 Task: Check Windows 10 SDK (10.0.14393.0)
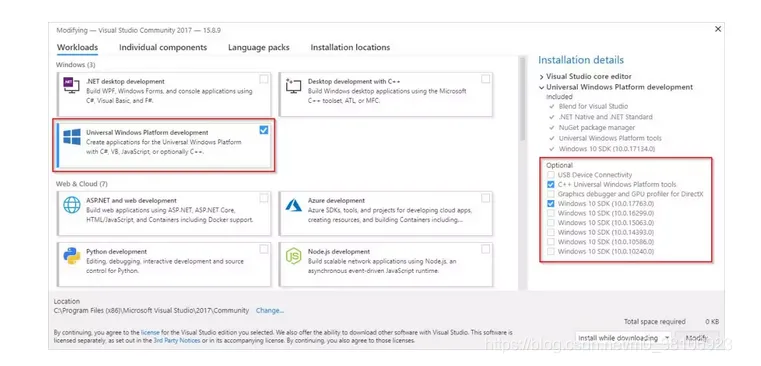[x=550, y=232]
